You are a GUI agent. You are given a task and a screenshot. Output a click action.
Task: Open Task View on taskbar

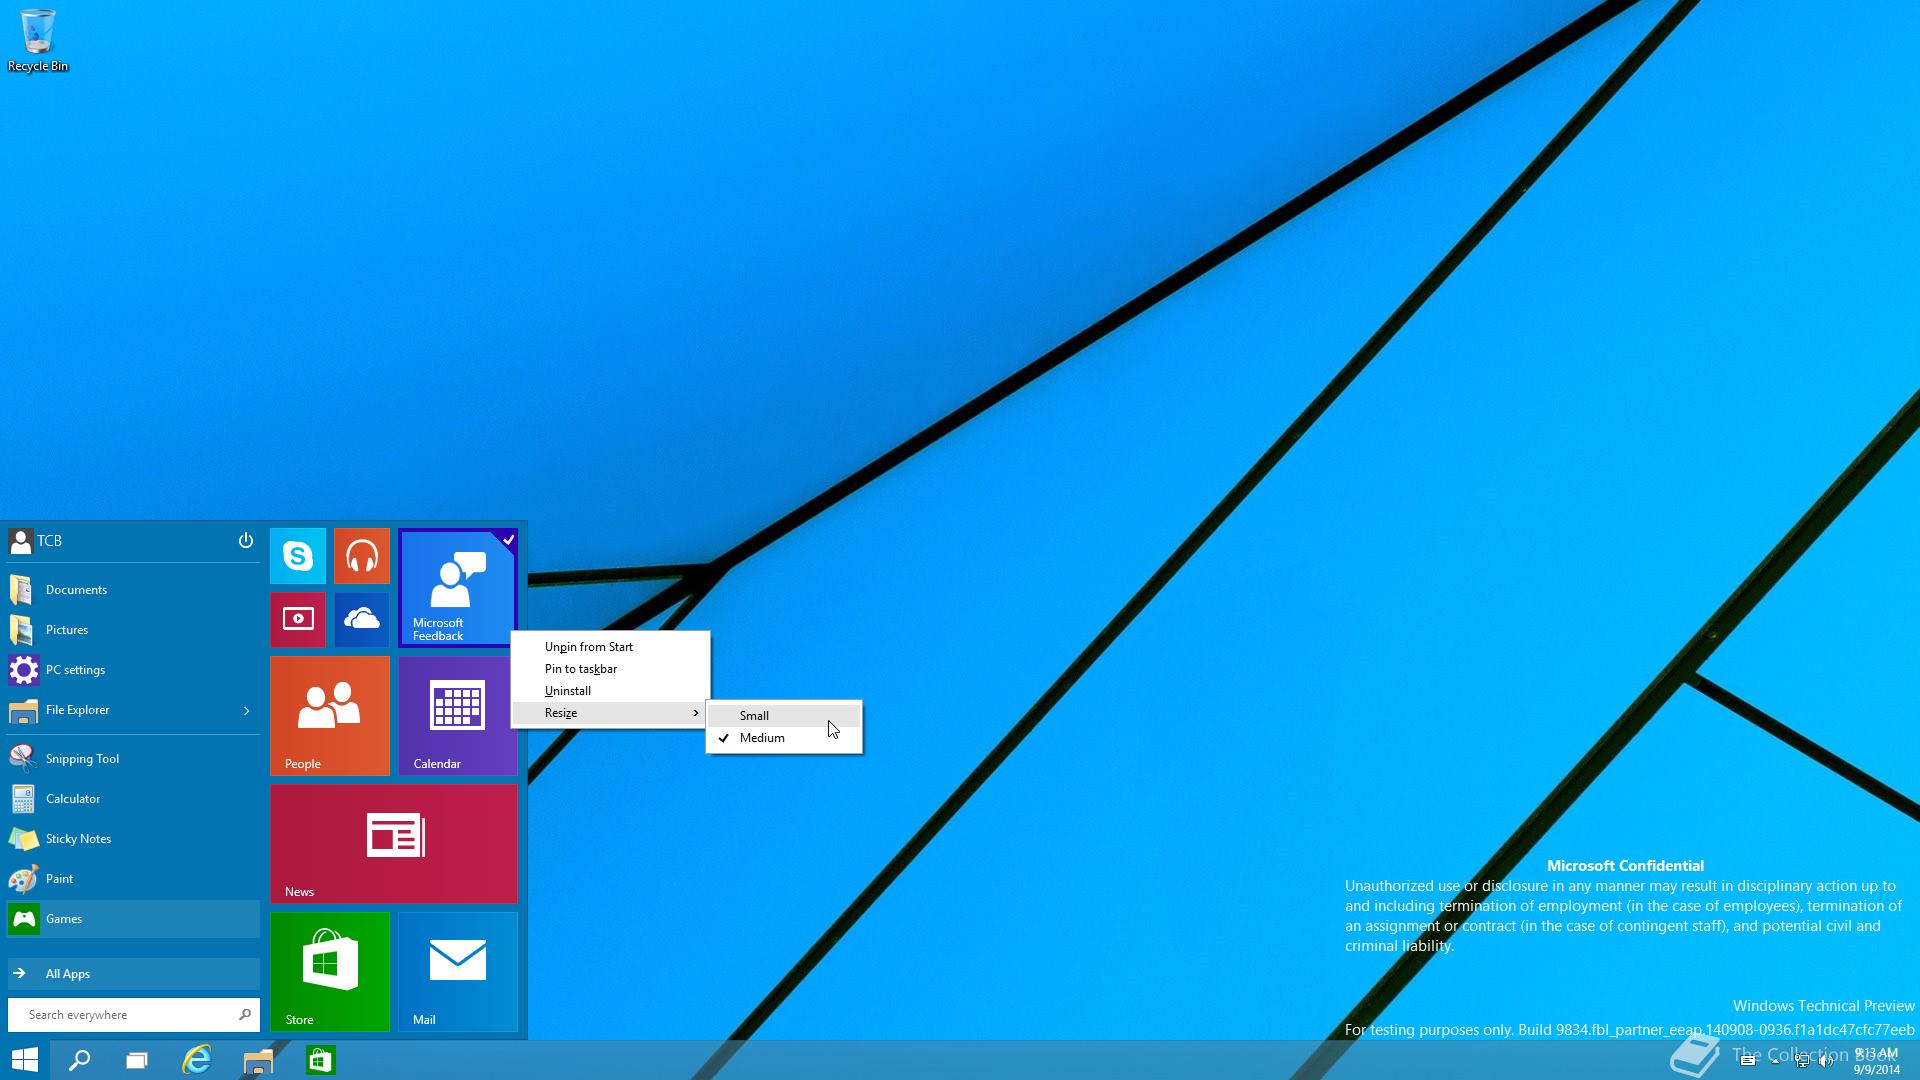tap(137, 1060)
